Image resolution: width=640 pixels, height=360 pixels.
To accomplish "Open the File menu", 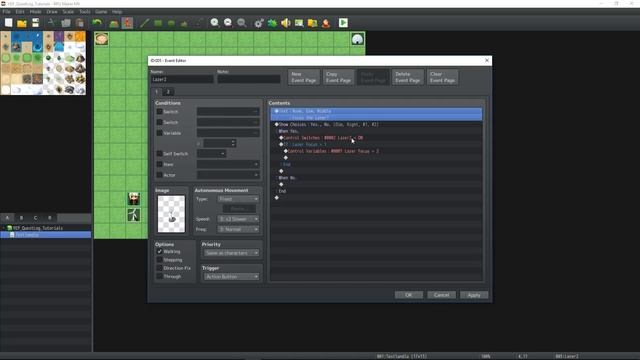I will click(x=7, y=12).
